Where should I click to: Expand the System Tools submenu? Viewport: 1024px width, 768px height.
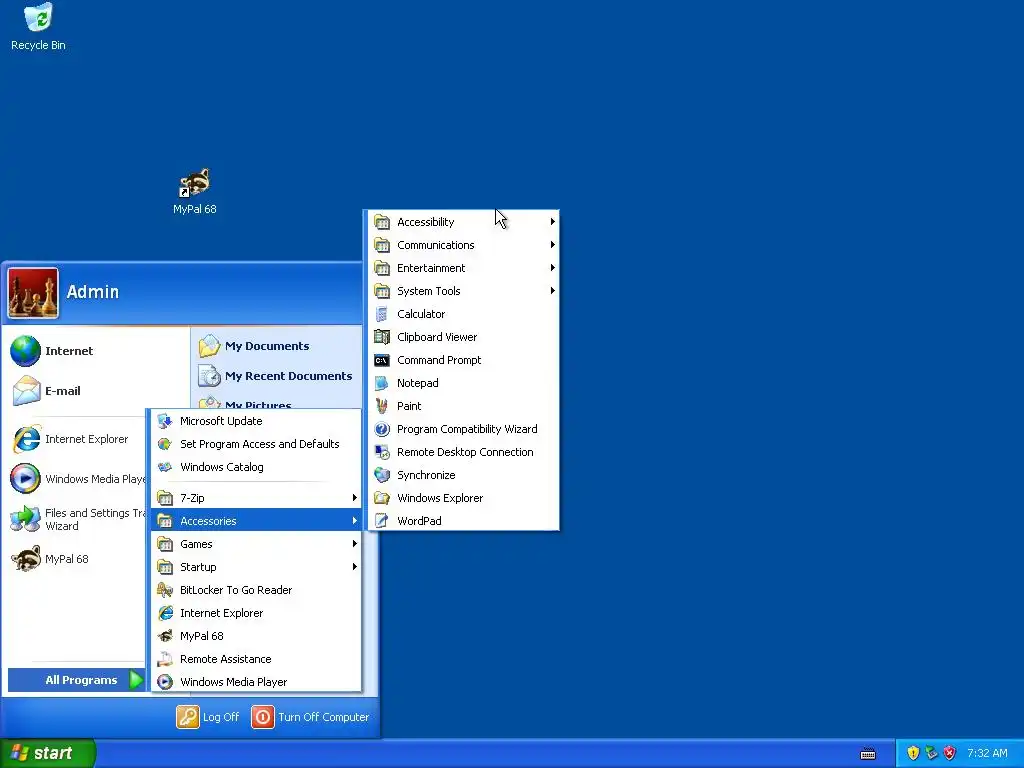coord(464,291)
